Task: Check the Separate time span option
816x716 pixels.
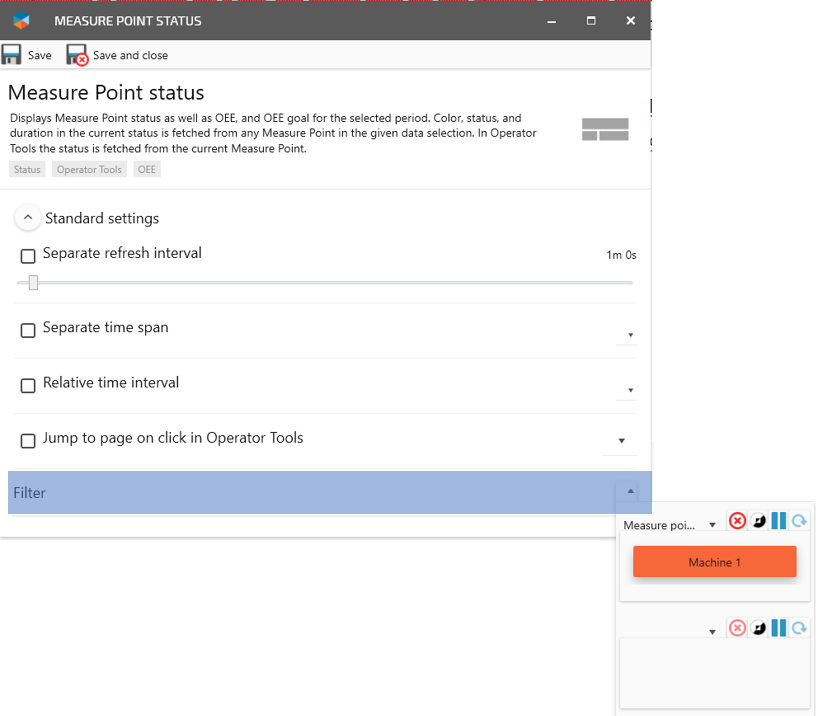Action: click(x=28, y=330)
